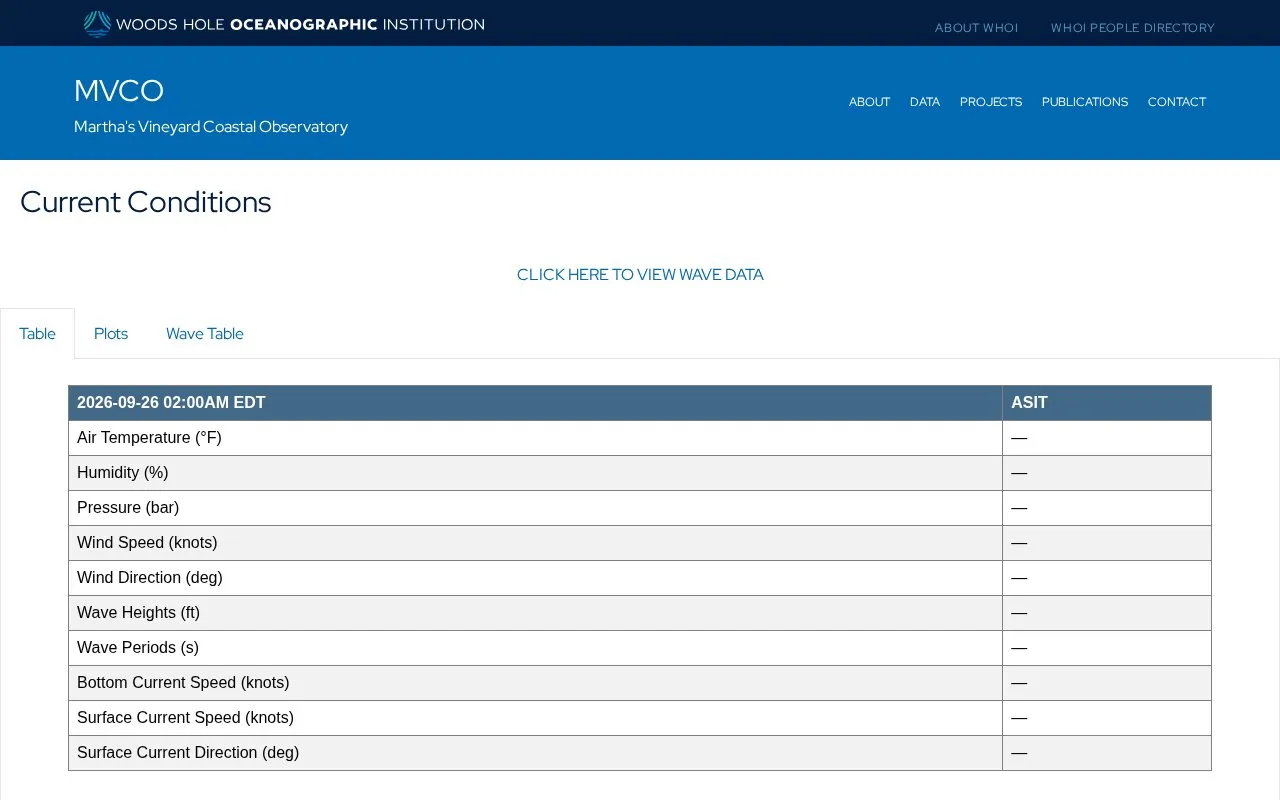Viewport: 1280px width, 800px height.
Task: Open the Data menu item
Action: (x=925, y=102)
